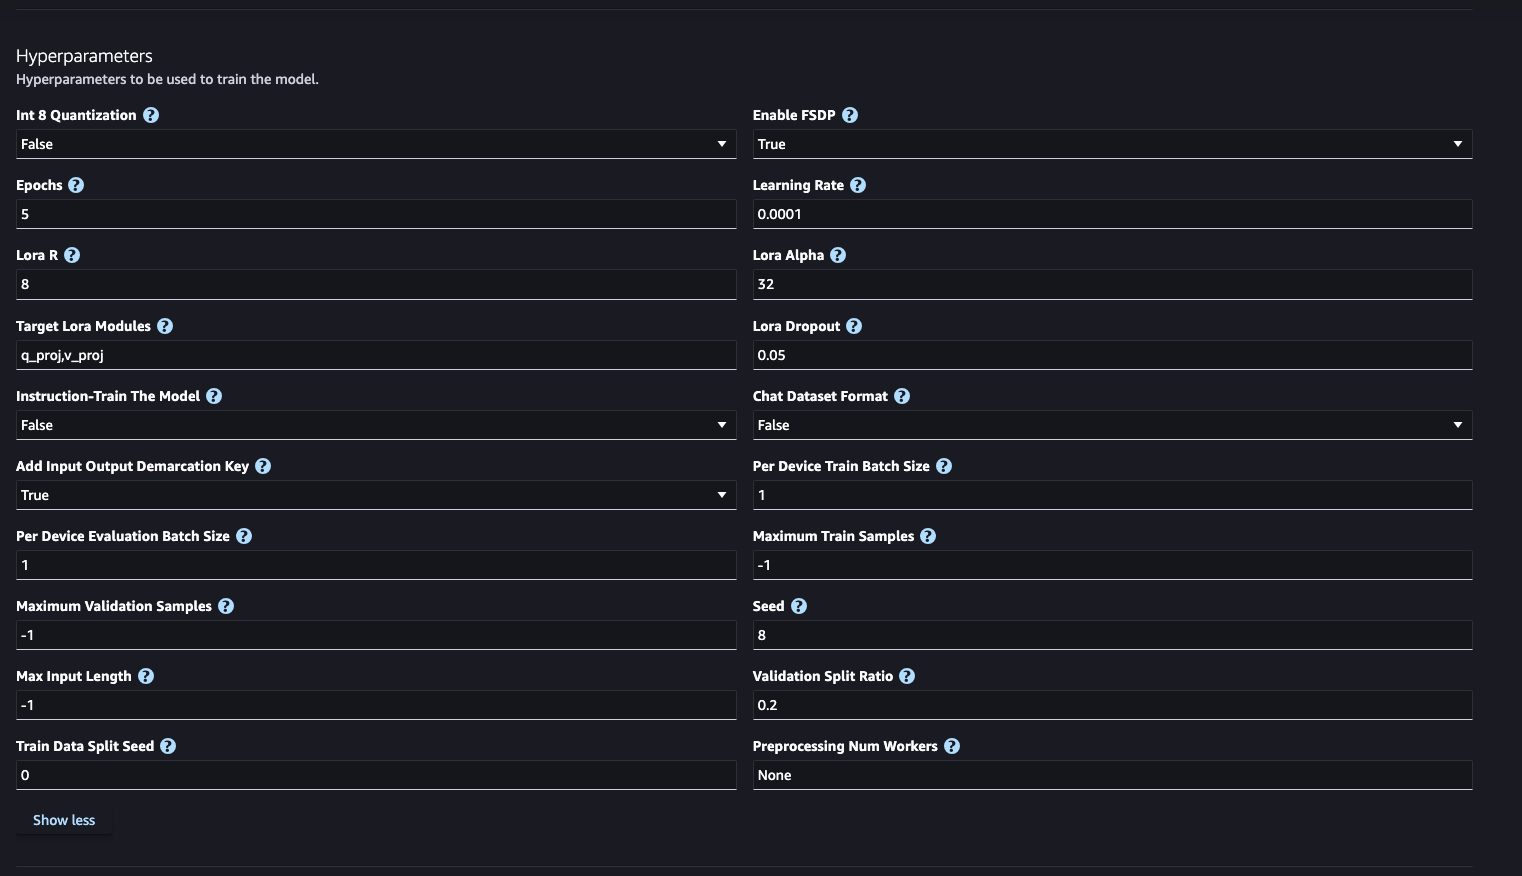
Task: Open the Instruction-Train The Model dropdown
Action: click(376, 425)
